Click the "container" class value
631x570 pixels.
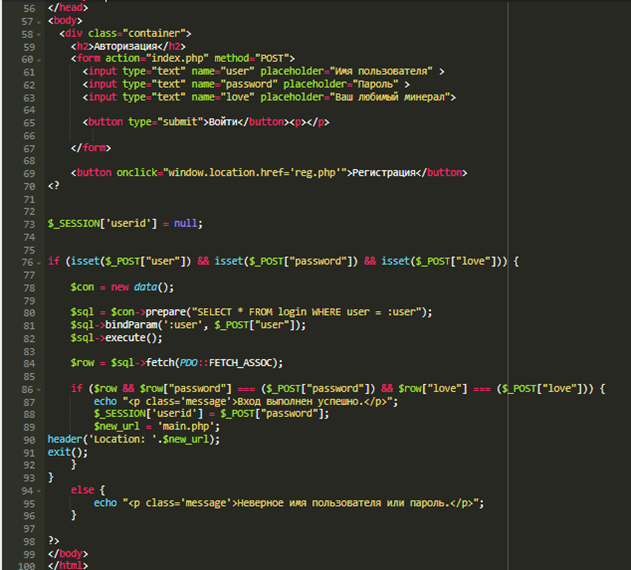(154, 33)
